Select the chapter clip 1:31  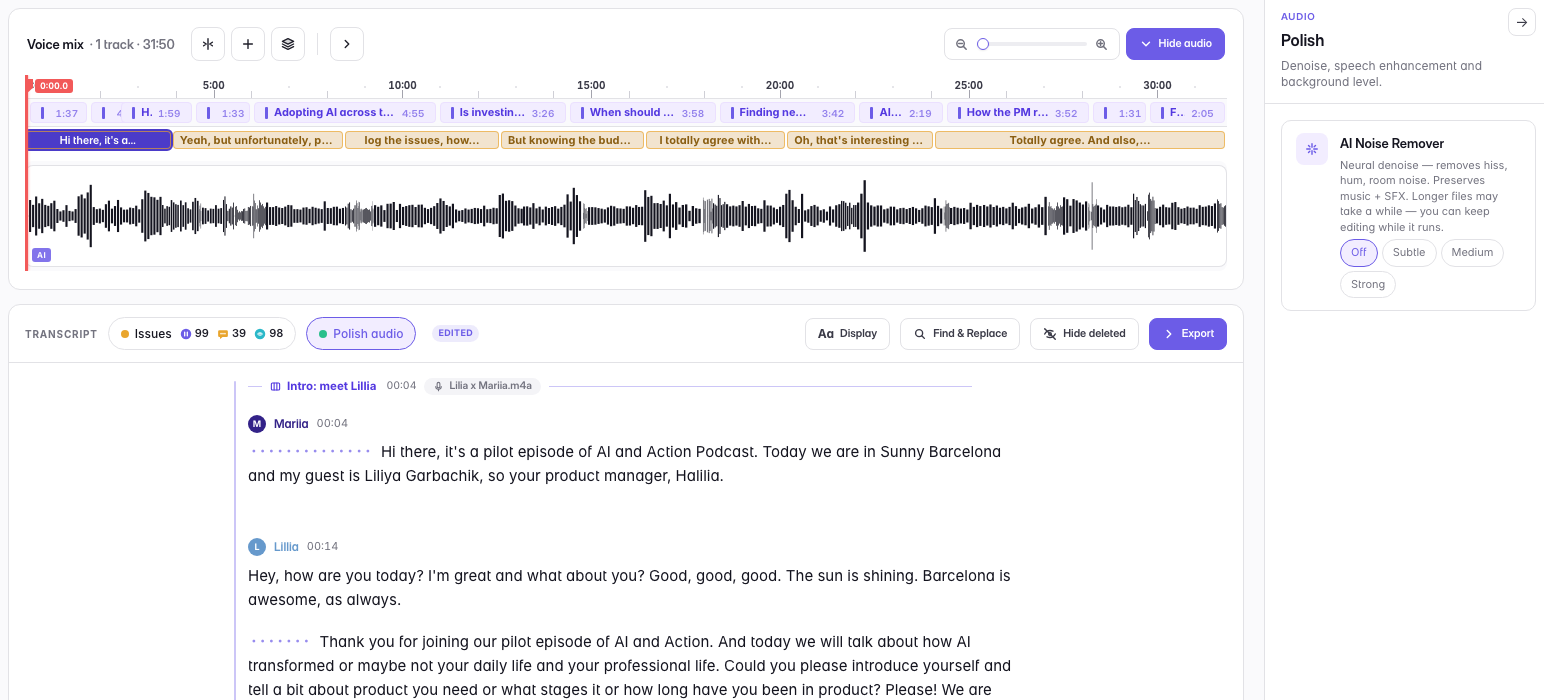[x=1119, y=113]
